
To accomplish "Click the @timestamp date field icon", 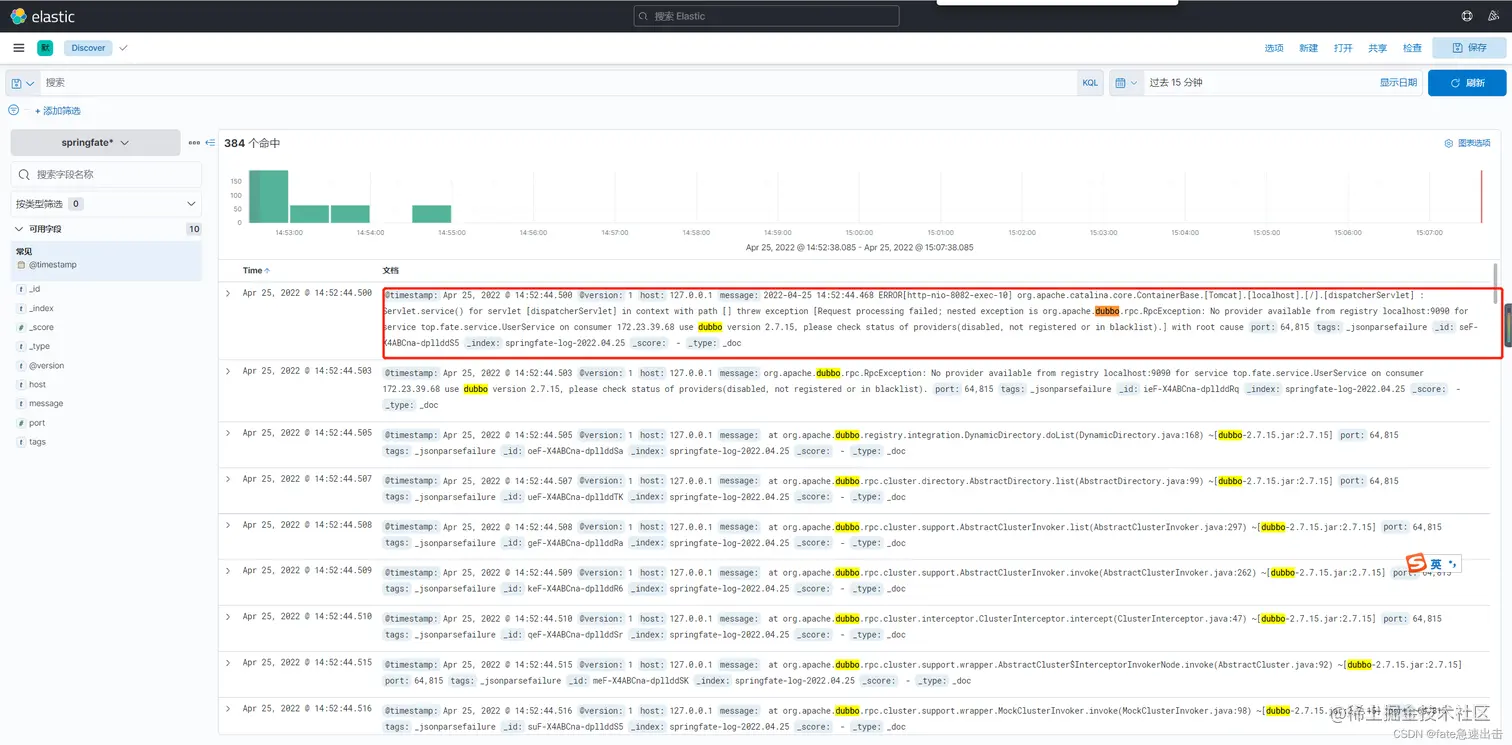I will click(21, 265).
